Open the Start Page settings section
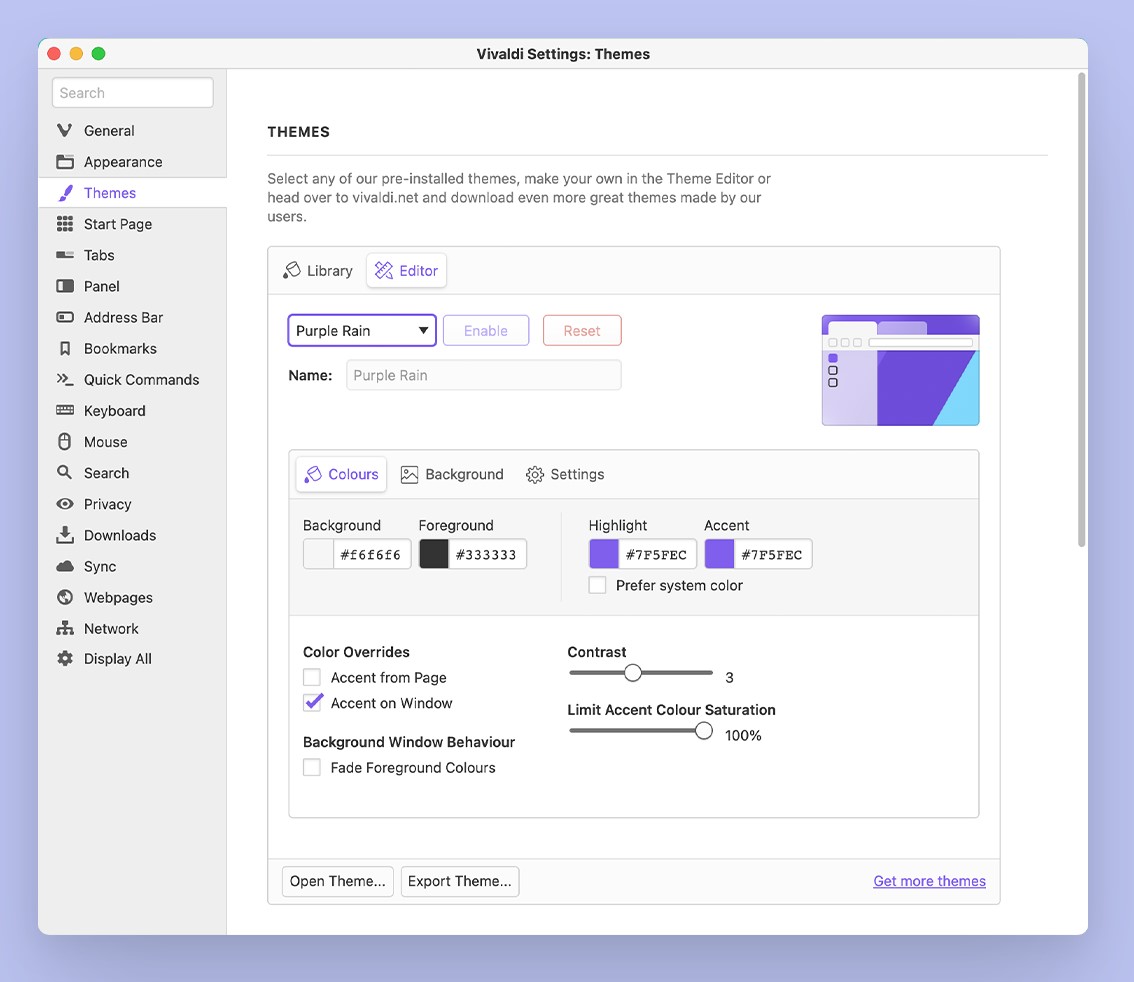Viewport: 1134px width, 982px height. (x=132, y=223)
